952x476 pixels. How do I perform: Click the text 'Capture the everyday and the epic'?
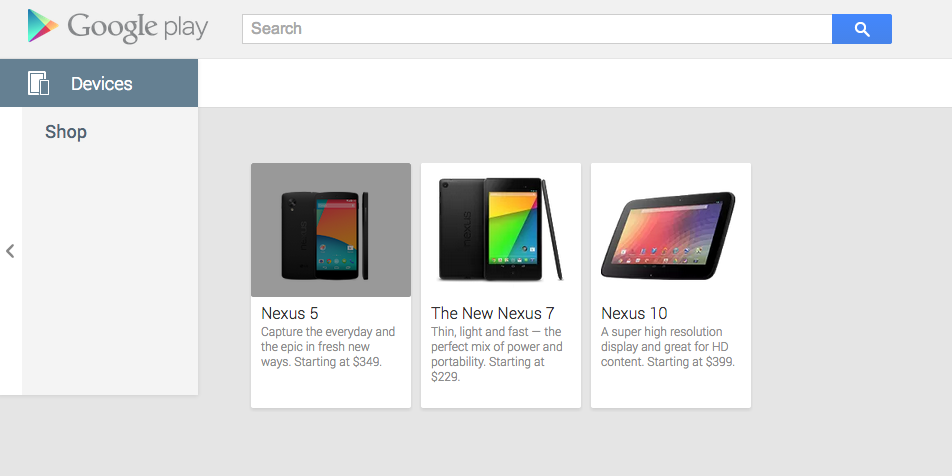tap(328, 339)
